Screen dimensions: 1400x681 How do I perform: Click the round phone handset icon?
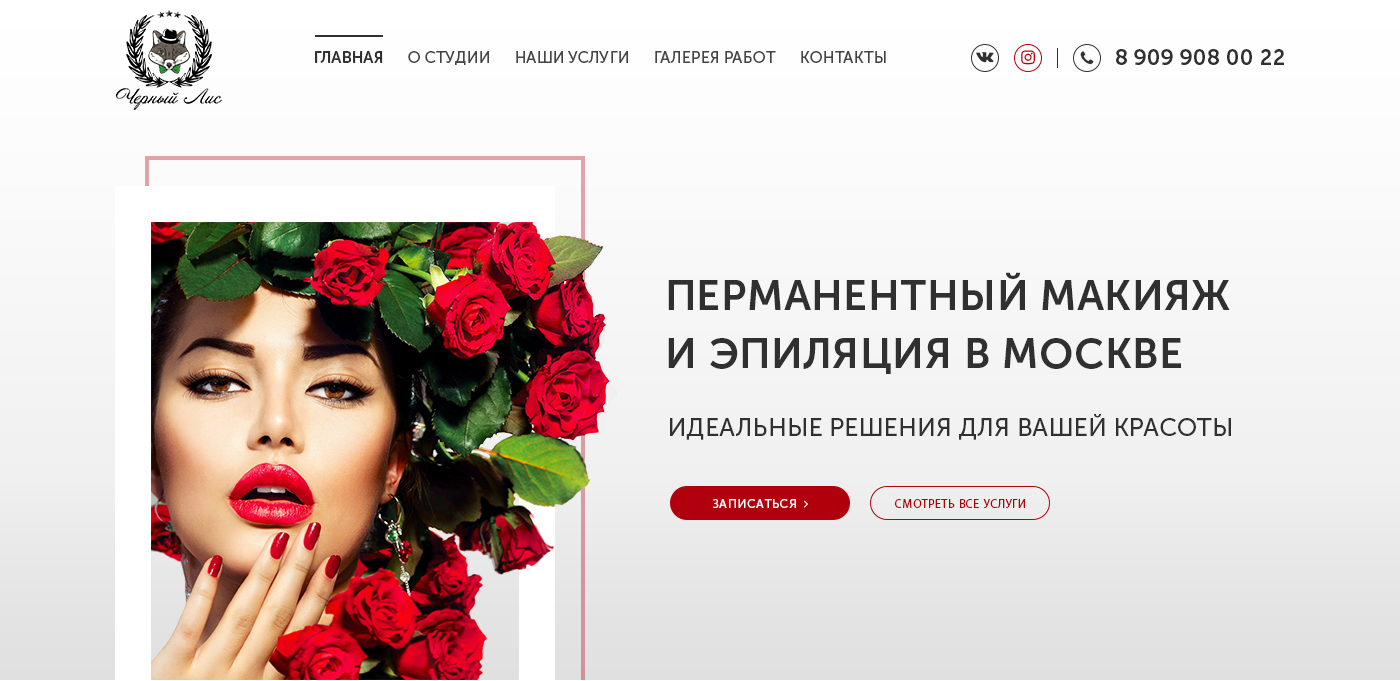(1087, 58)
